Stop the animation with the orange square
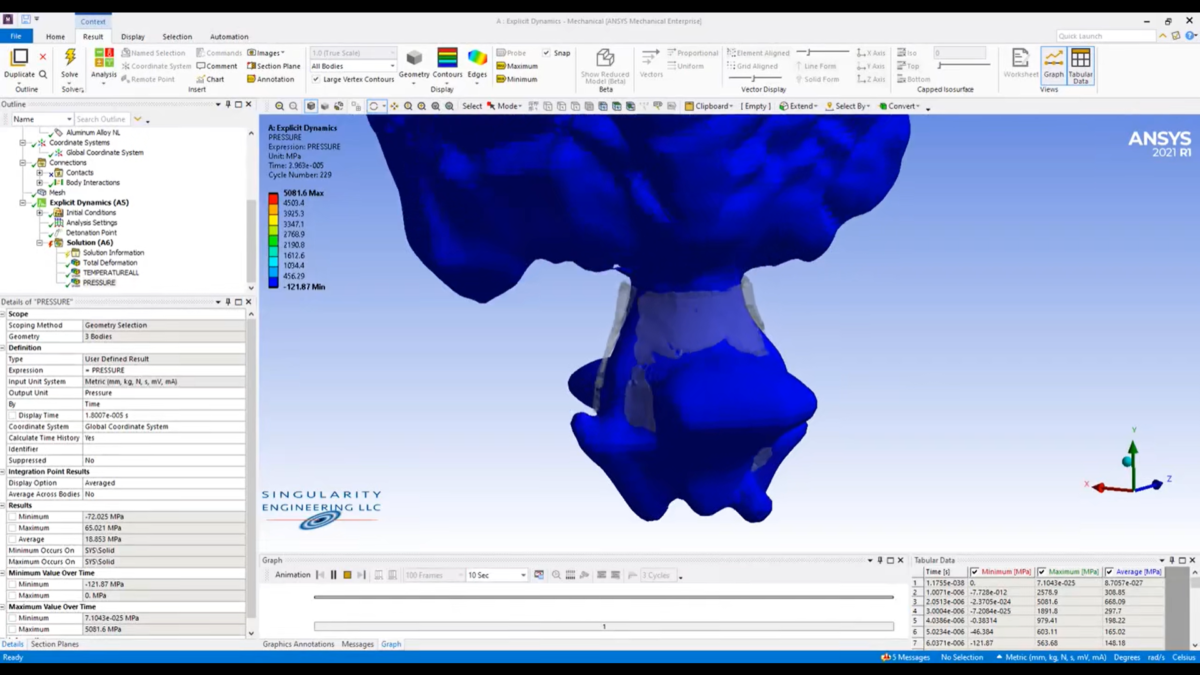1200x675 pixels. click(347, 575)
